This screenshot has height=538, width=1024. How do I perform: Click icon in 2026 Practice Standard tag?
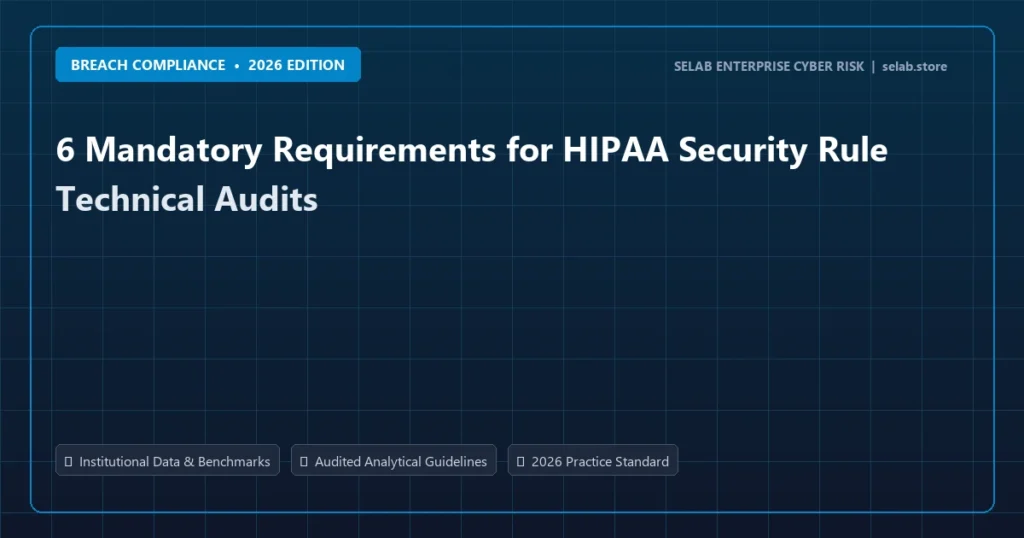(520, 462)
